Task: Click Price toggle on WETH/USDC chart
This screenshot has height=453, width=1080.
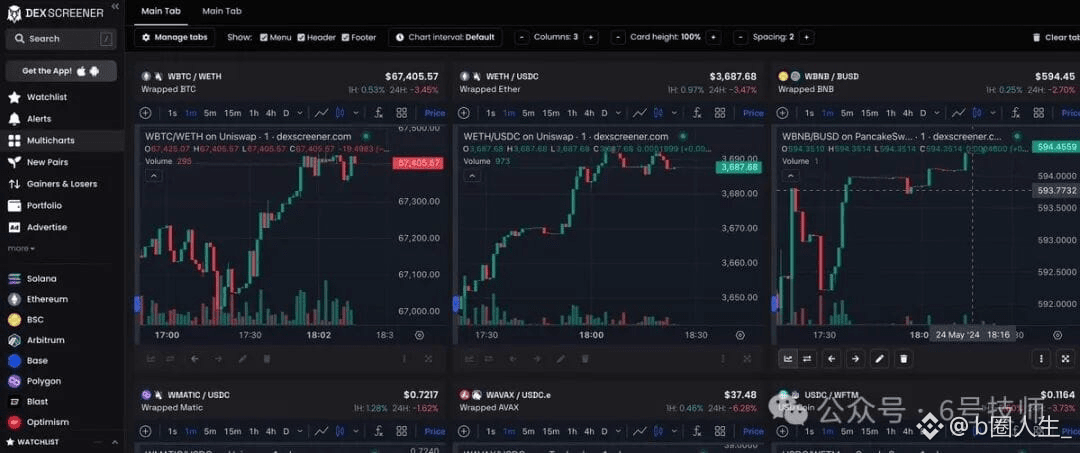Action: pos(753,113)
